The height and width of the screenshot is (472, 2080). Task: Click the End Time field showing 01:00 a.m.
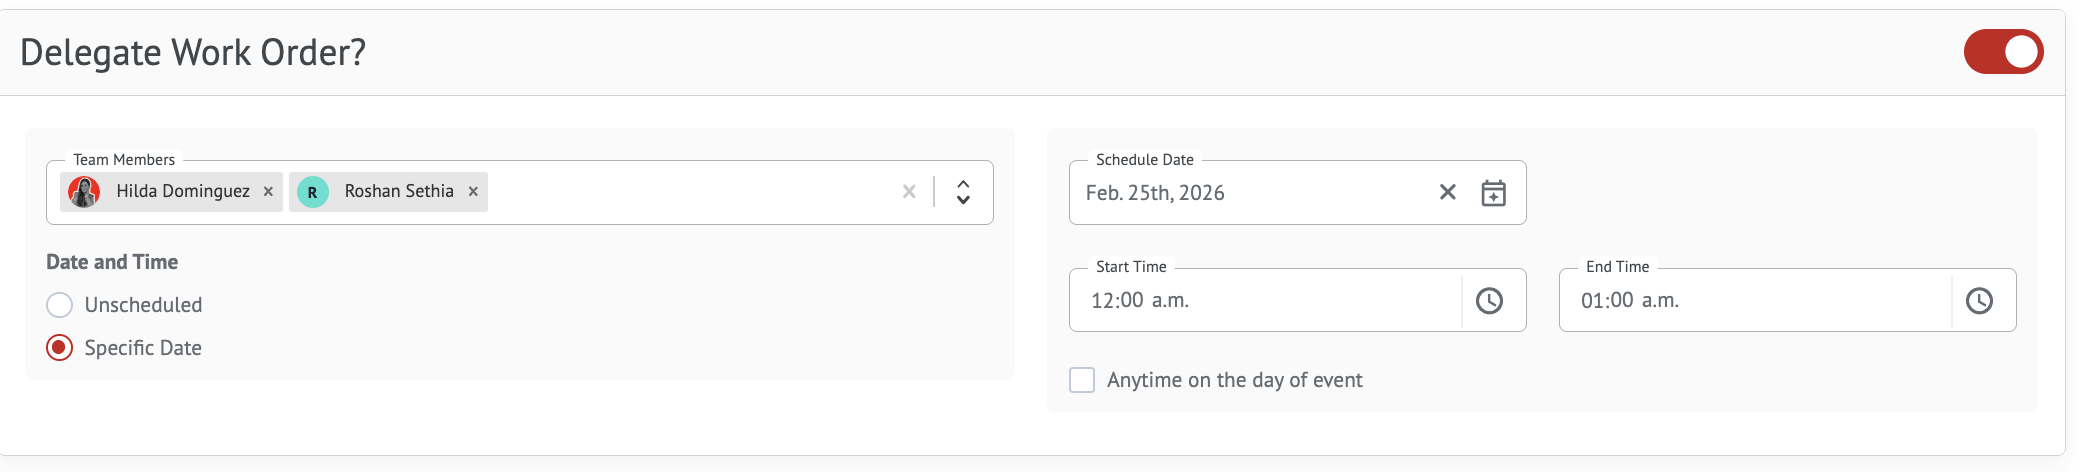[x=1750, y=301]
